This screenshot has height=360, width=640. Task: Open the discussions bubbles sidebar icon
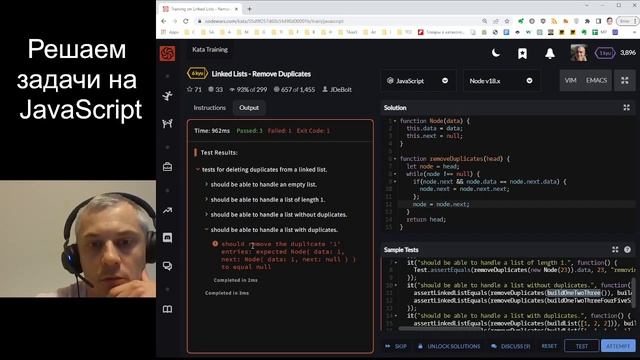click(167, 266)
